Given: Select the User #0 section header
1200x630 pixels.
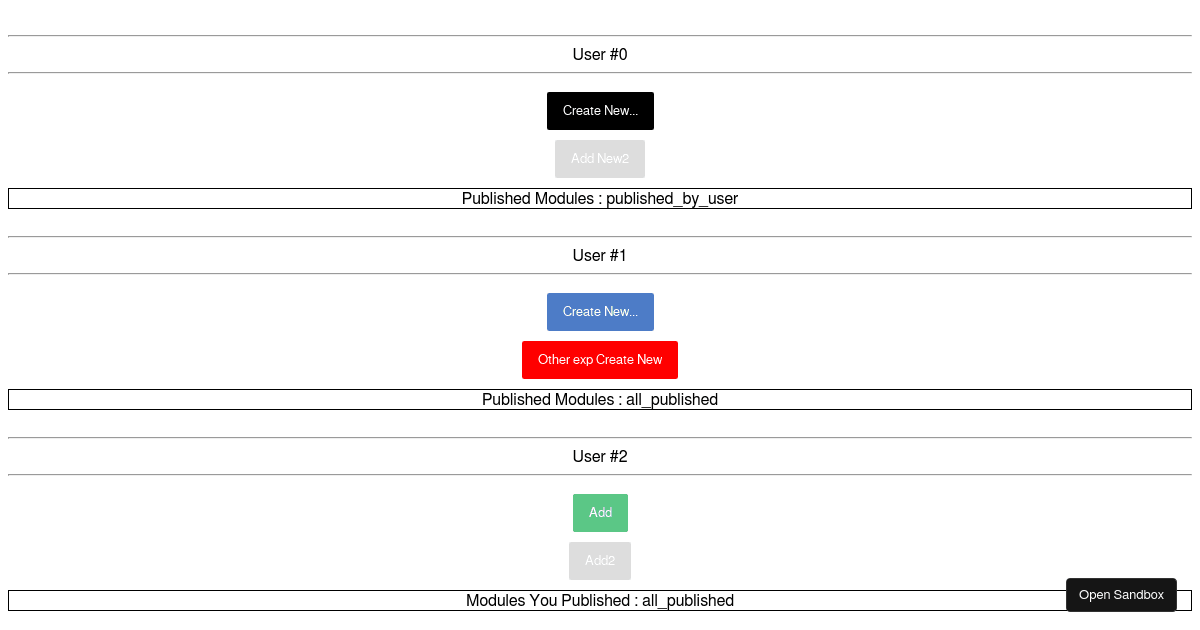Looking at the screenshot, I should 600,55.
